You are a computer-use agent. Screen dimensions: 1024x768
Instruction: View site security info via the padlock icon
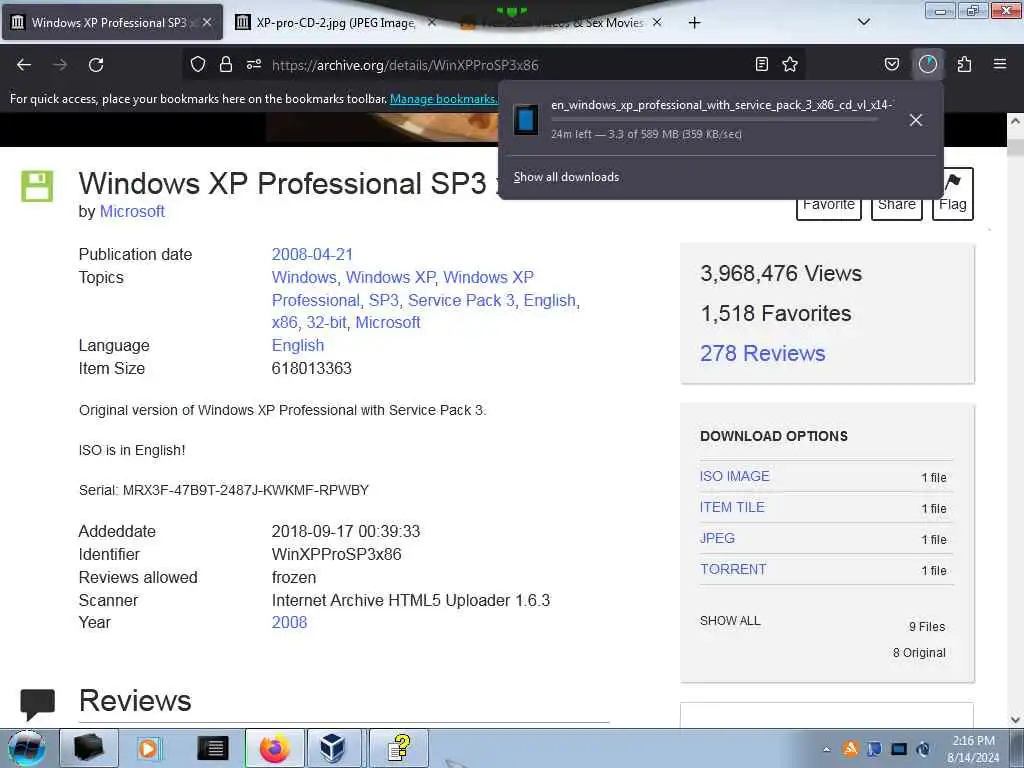[x=226, y=64]
